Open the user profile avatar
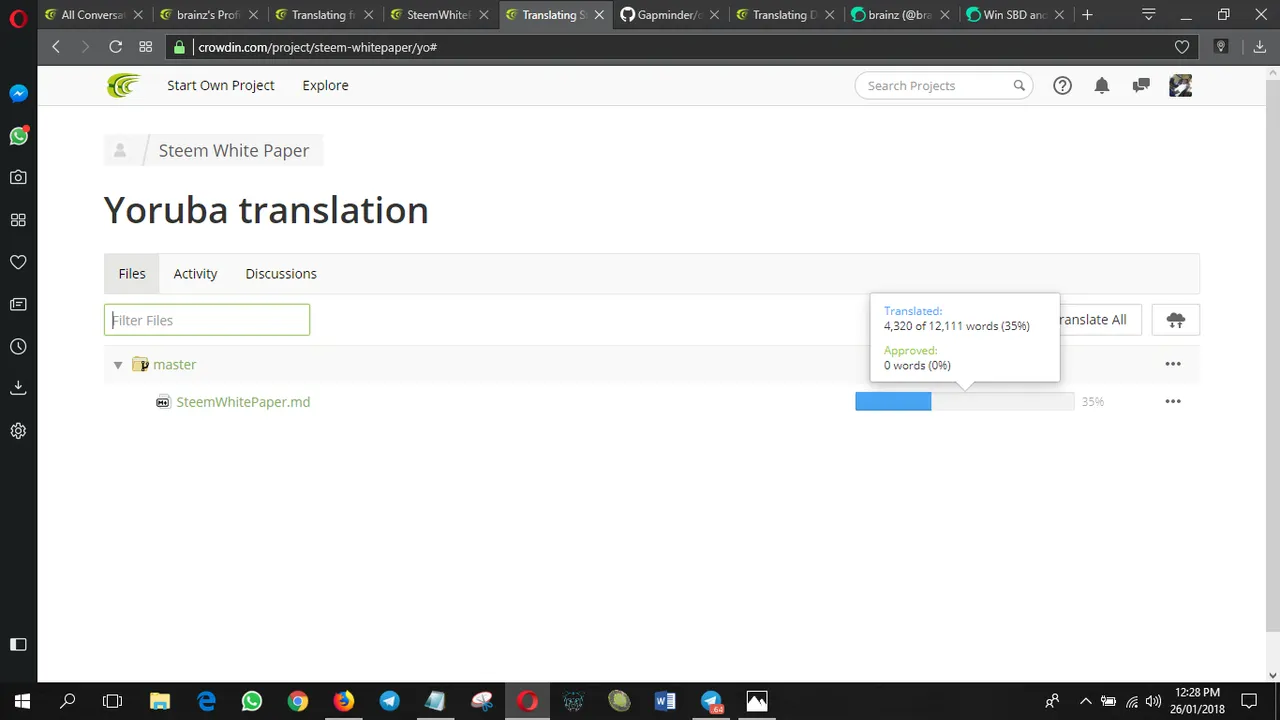The image size is (1280, 720). click(1180, 86)
